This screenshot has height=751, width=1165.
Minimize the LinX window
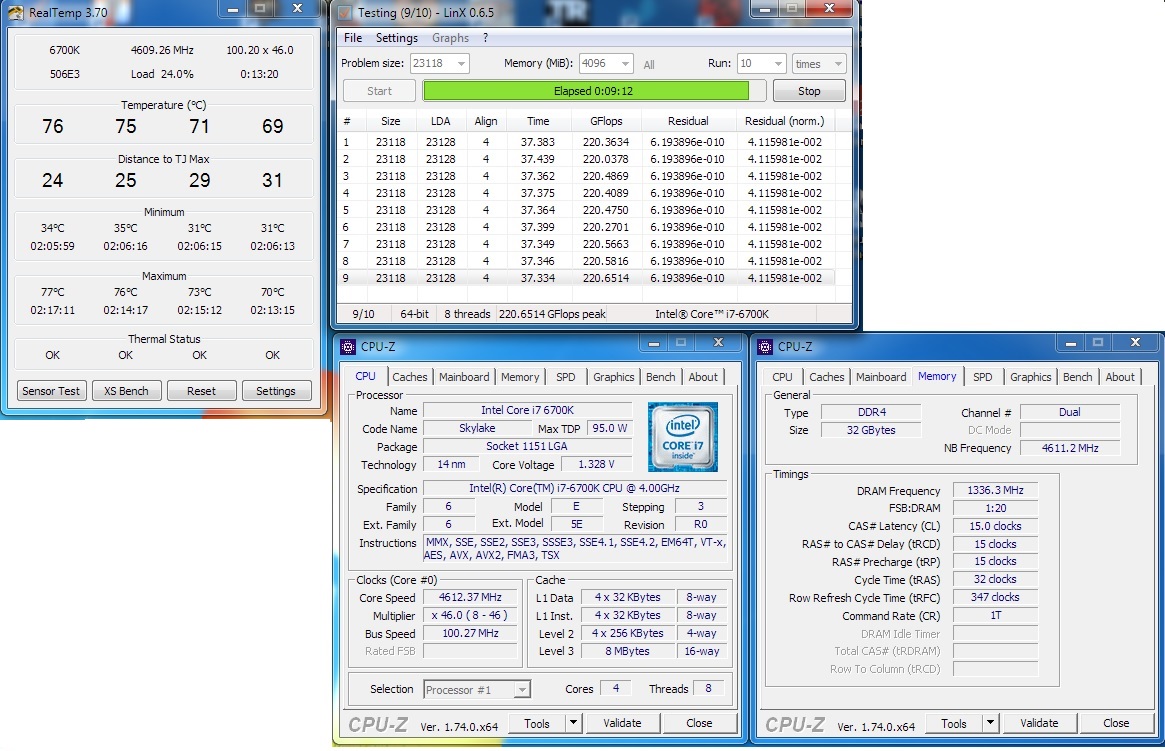(765, 9)
